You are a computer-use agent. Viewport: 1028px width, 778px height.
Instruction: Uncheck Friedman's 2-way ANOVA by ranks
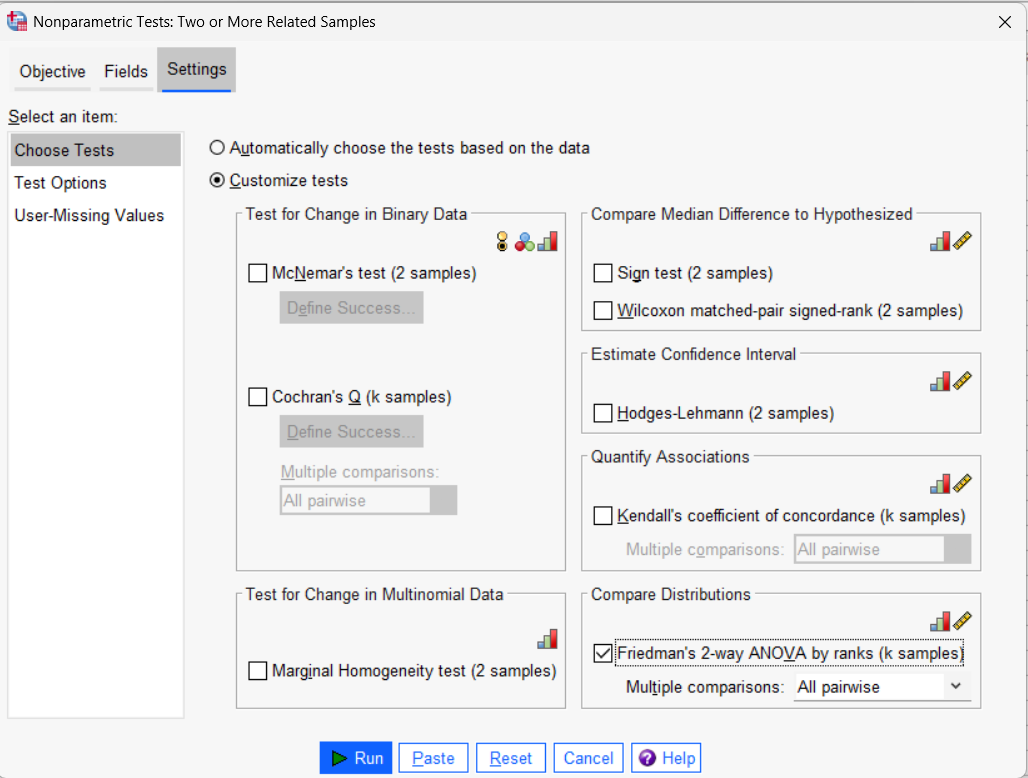click(x=603, y=653)
